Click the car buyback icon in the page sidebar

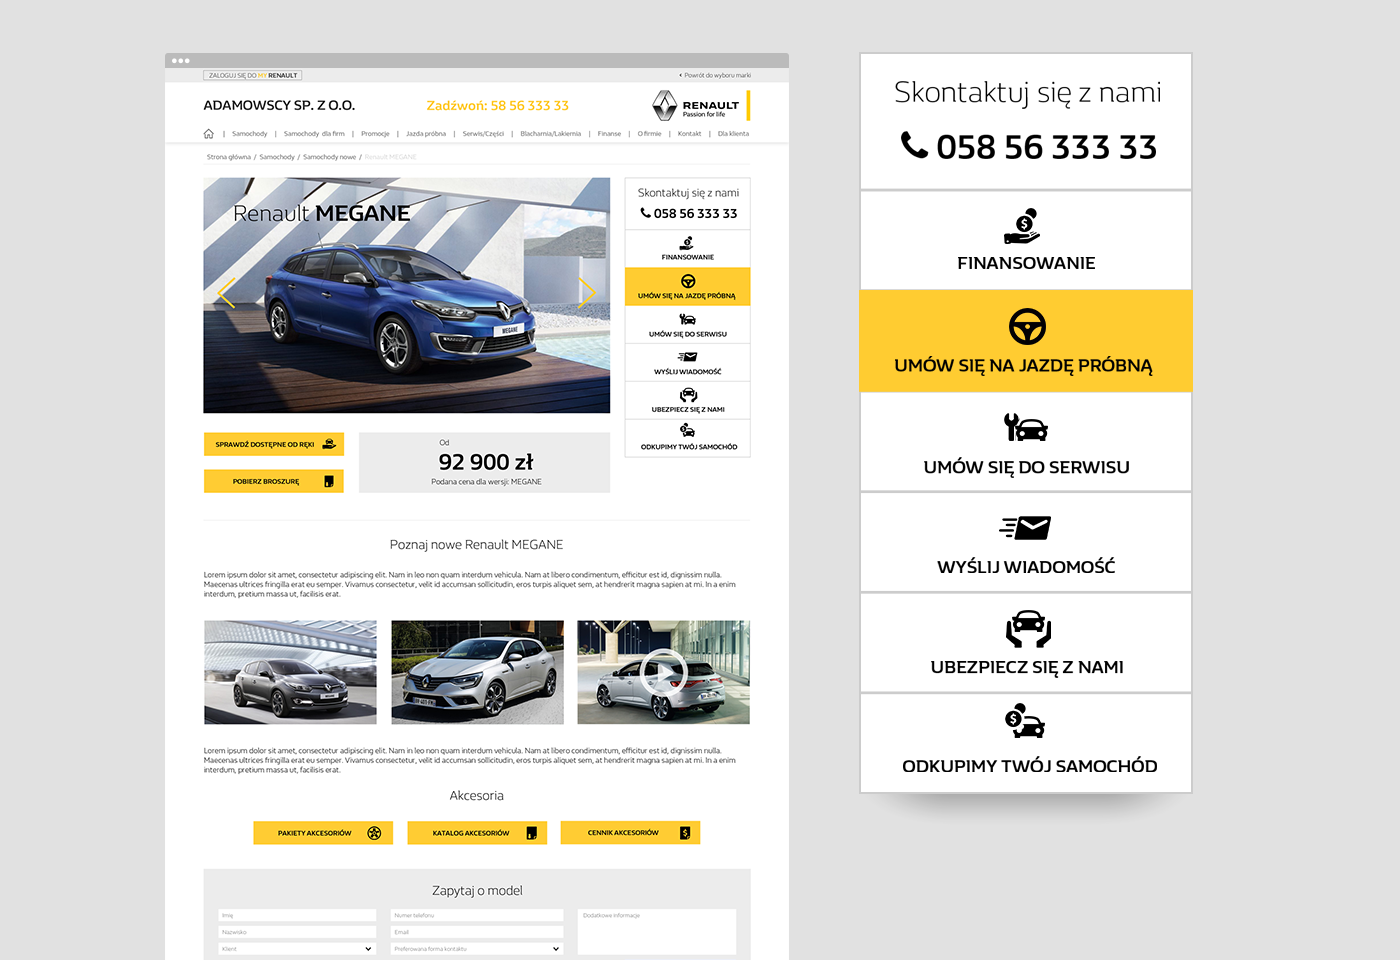[687, 431]
